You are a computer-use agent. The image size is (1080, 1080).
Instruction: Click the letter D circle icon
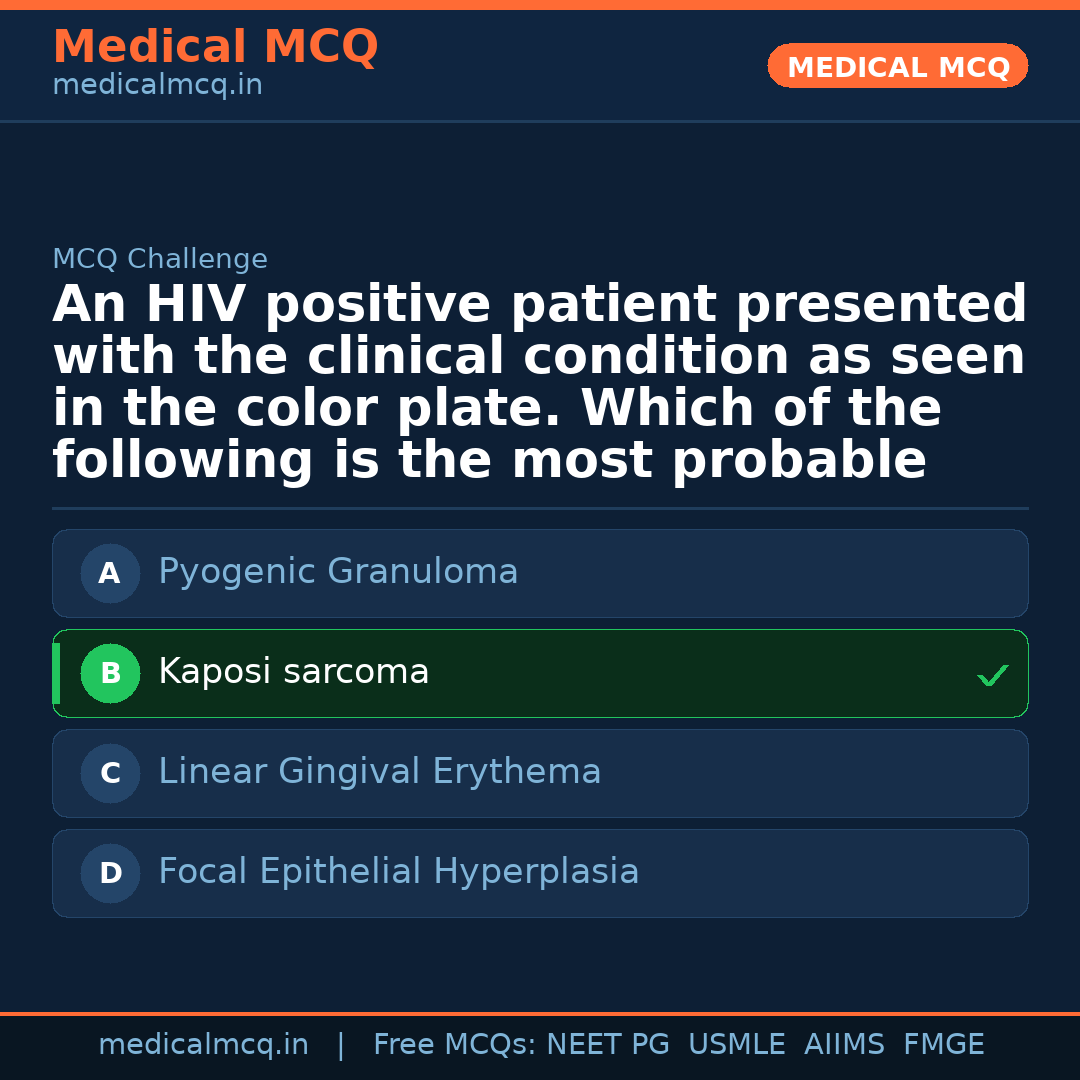tap(110, 873)
